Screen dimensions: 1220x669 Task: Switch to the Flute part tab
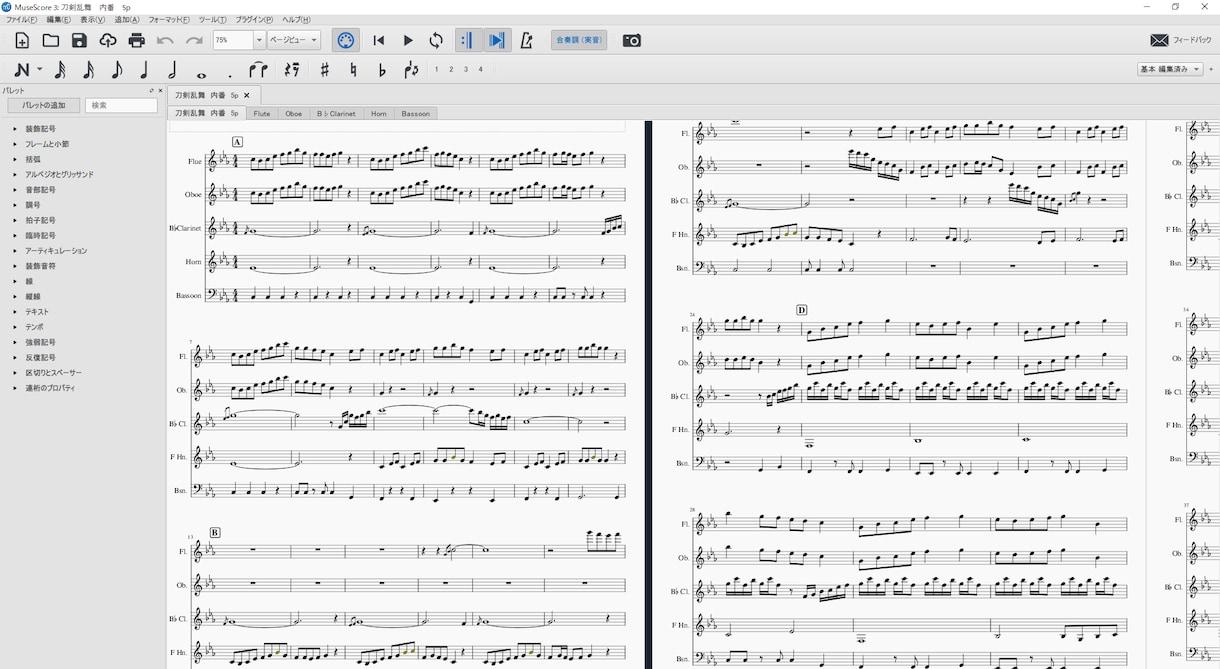(262, 114)
